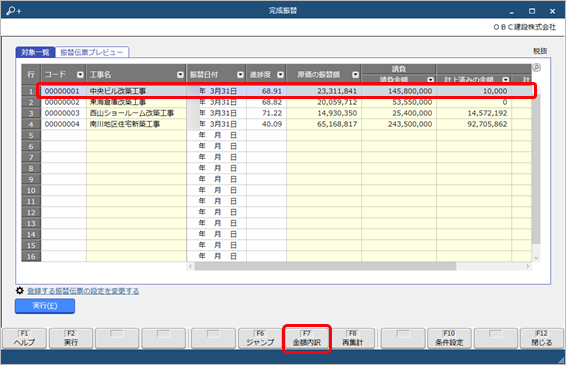Open the 請負金額 column filter dropdown
566x365 pixels.
[430, 79]
